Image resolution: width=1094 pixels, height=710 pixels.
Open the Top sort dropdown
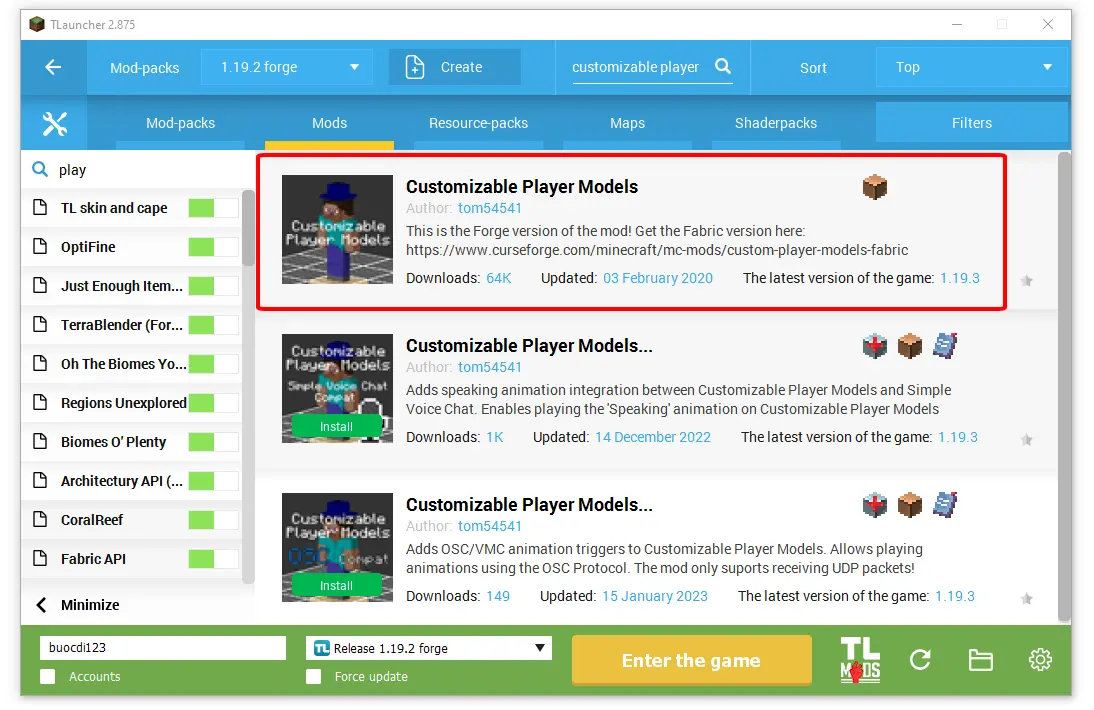coord(973,67)
